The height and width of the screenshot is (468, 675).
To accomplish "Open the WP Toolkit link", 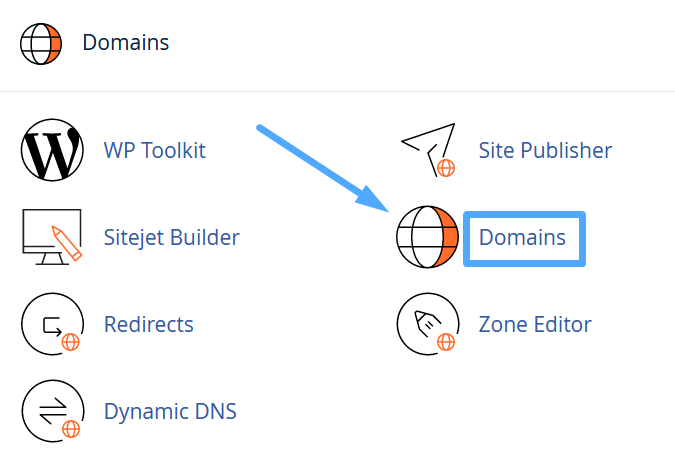I will 154,151.
